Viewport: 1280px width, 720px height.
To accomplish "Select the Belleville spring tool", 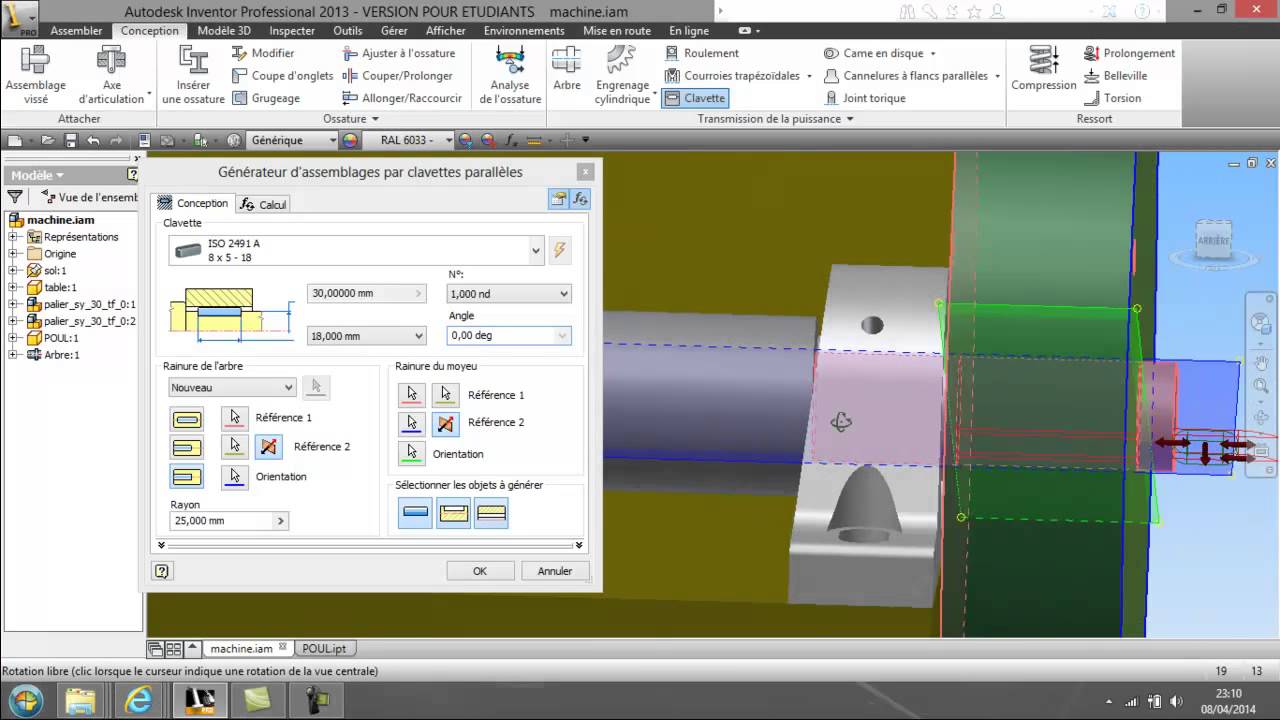I will (1115, 75).
